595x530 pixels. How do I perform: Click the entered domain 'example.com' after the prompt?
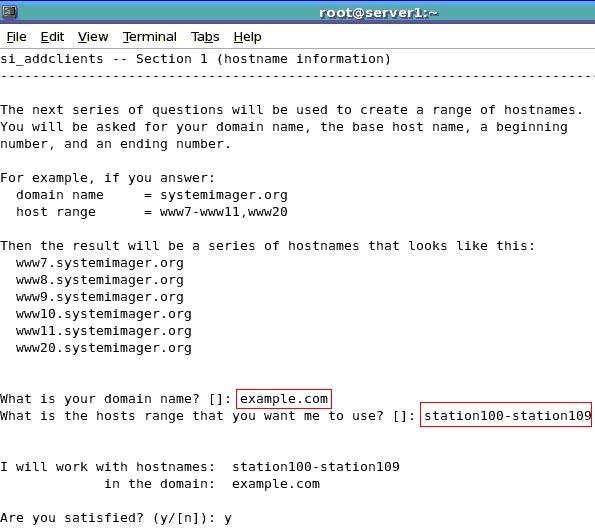[284, 399]
